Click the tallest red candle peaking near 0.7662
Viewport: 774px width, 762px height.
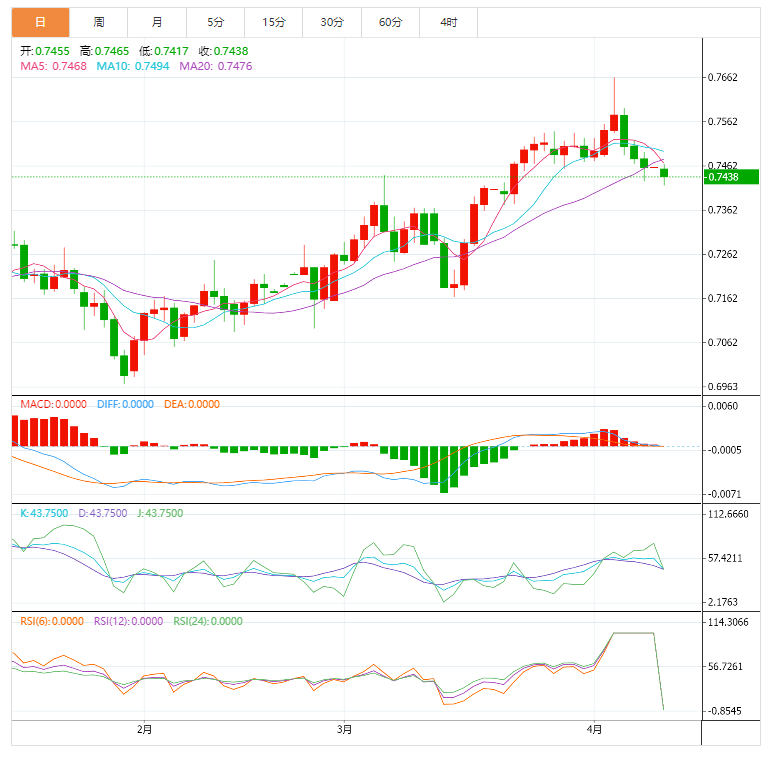(614, 122)
